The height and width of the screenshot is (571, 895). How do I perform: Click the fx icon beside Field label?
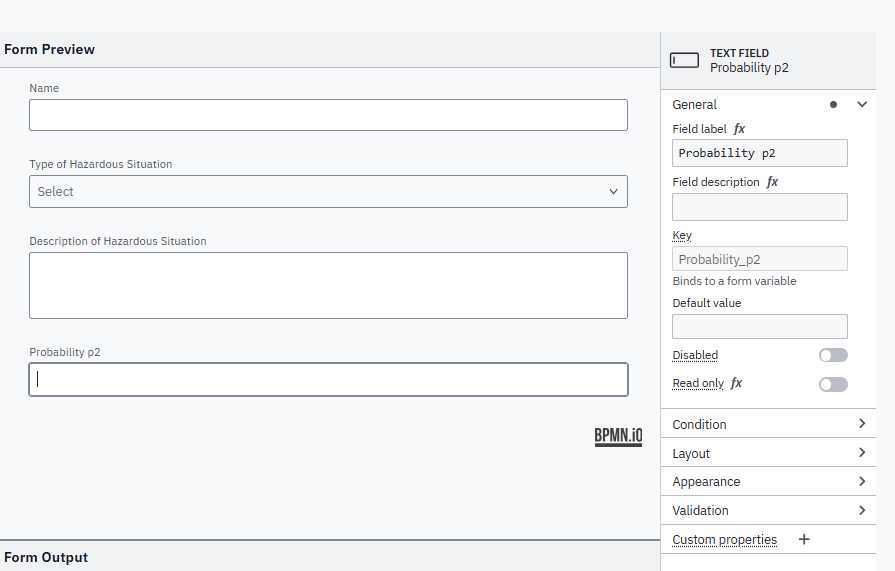[x=739, y=129]
